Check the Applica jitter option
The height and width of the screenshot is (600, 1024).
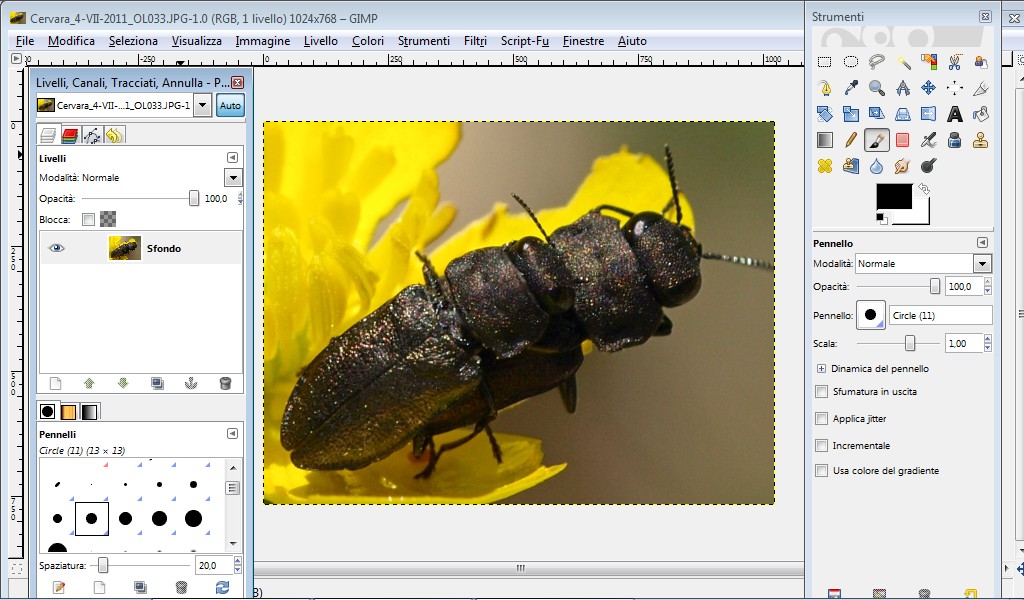(x=822, y=419)
